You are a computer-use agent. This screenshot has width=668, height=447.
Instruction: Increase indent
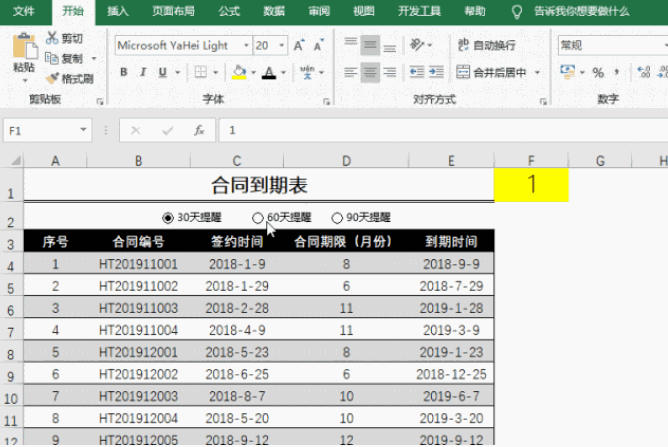tap(436, 72)
